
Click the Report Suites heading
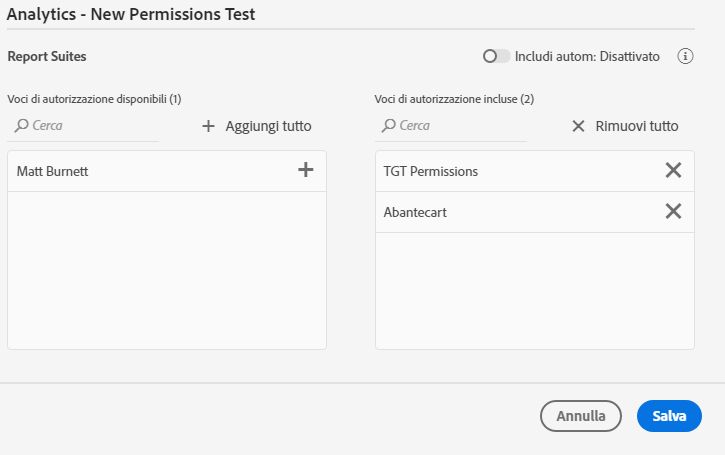[47, 56]
